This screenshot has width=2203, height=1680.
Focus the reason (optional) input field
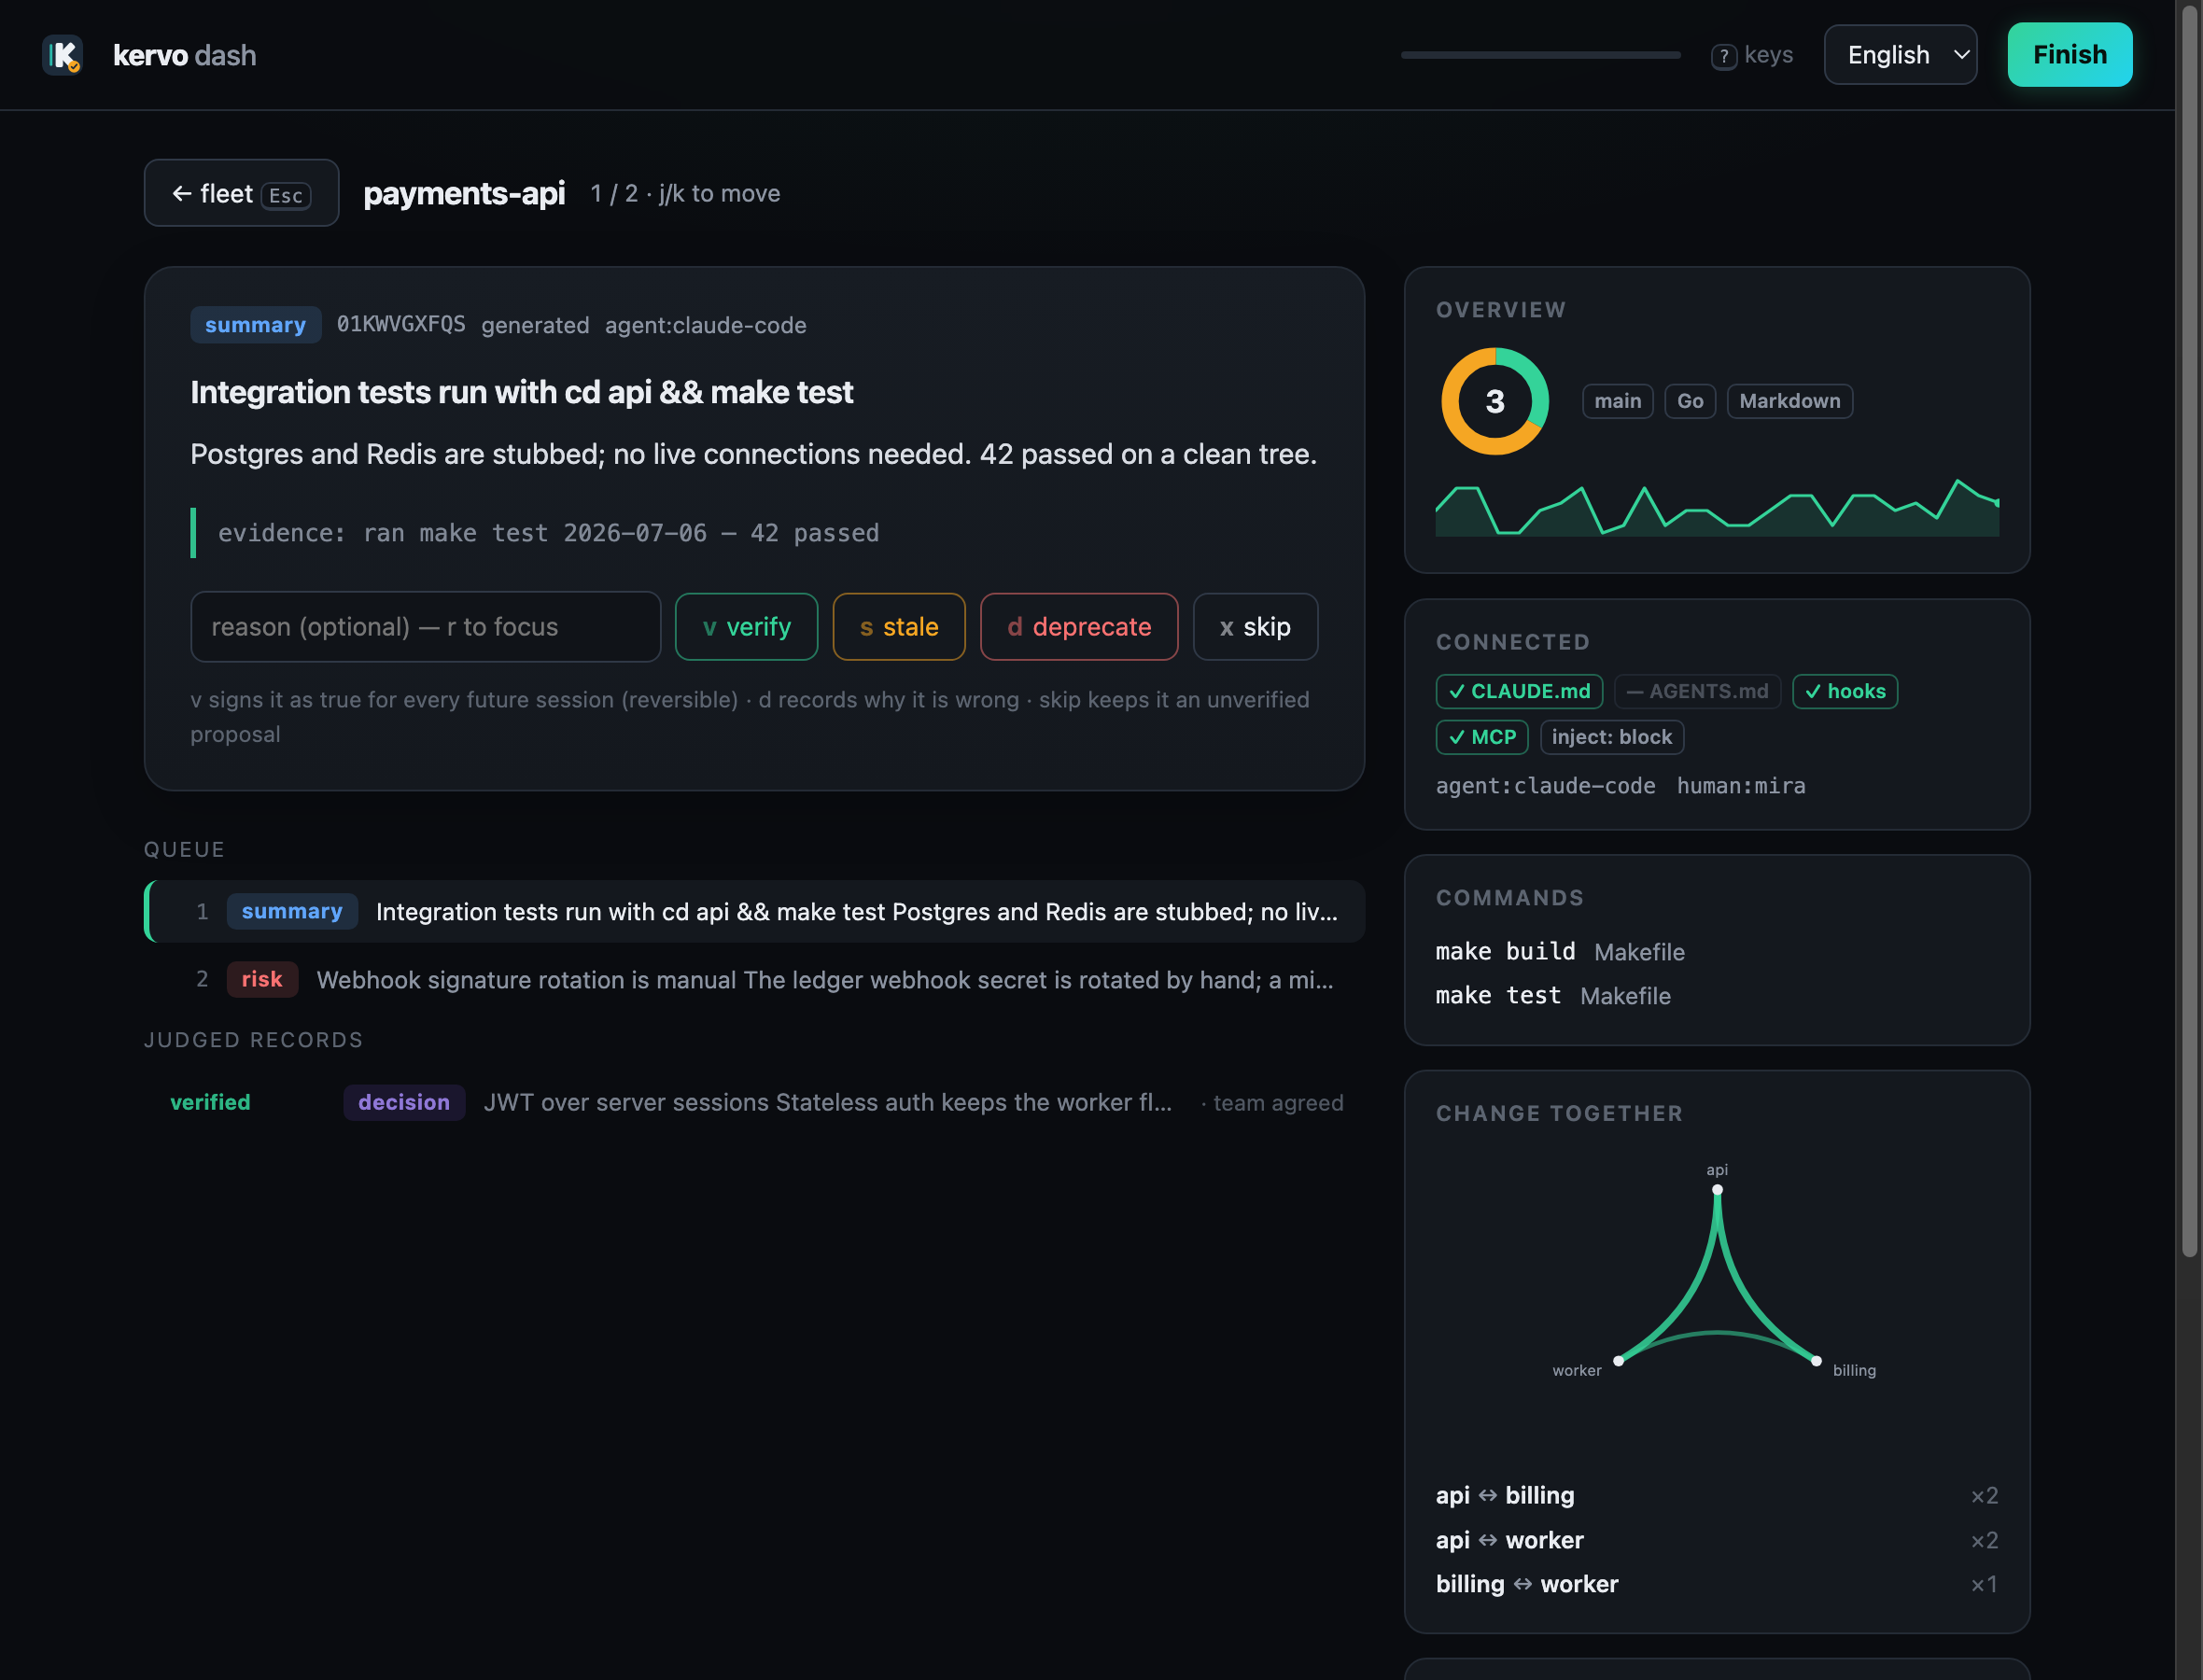click(x=425, y=627)
